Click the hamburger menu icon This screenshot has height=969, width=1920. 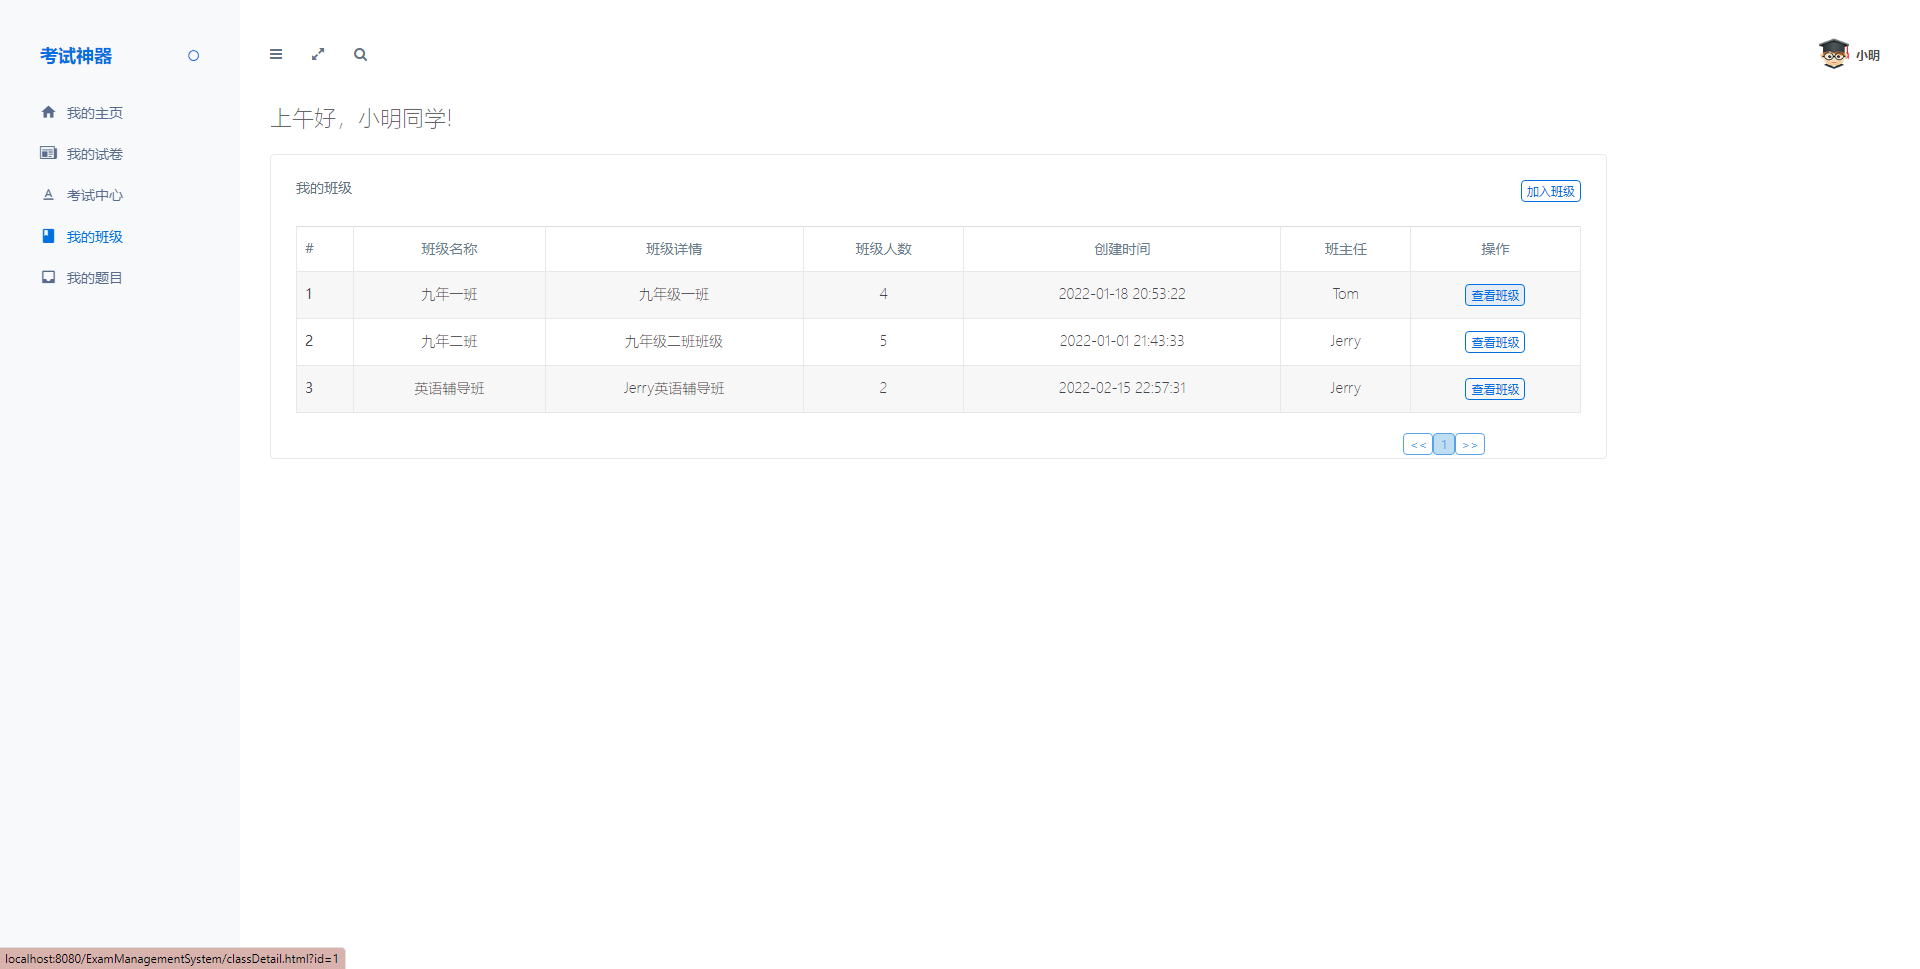click(x=276, y=54)
